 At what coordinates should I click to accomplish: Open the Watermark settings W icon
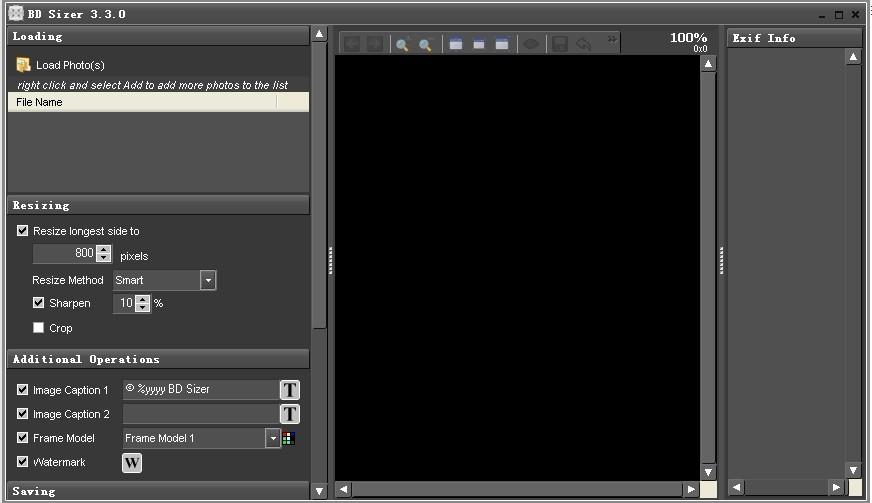pyautogui.click(x=132, y=463)
